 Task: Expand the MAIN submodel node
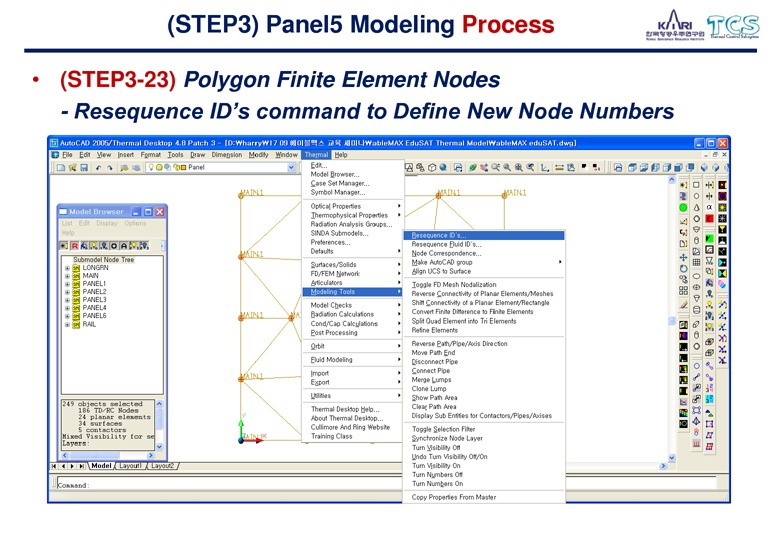67,276
